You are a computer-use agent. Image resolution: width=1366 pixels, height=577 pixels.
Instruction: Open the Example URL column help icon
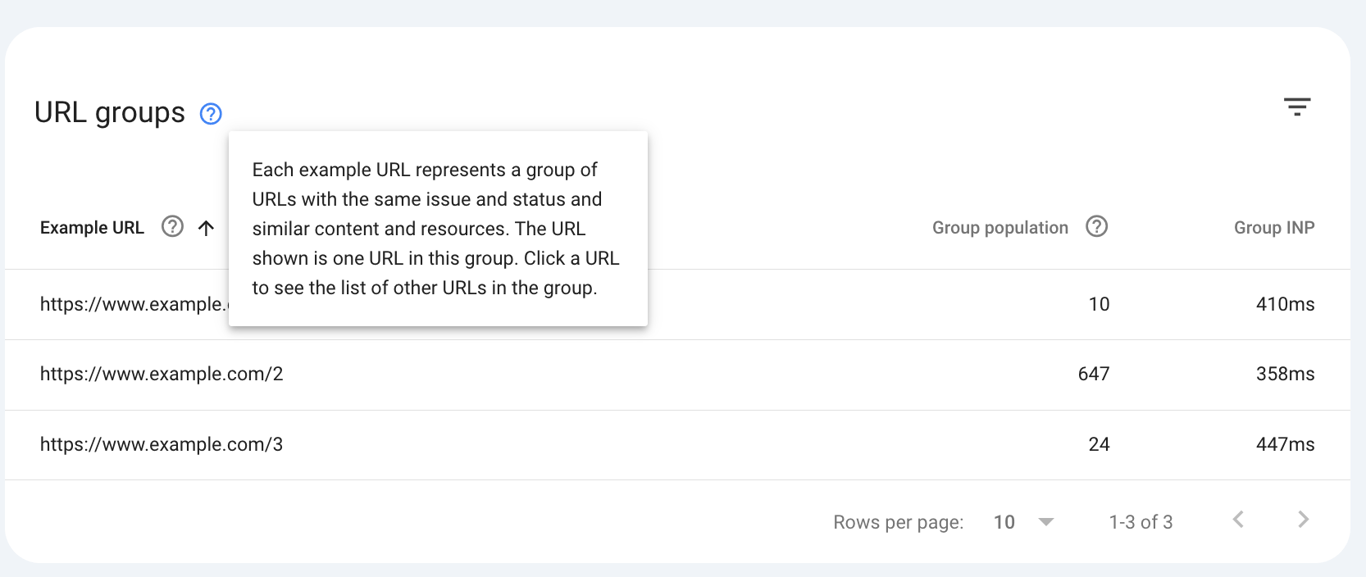coord(172,227)
